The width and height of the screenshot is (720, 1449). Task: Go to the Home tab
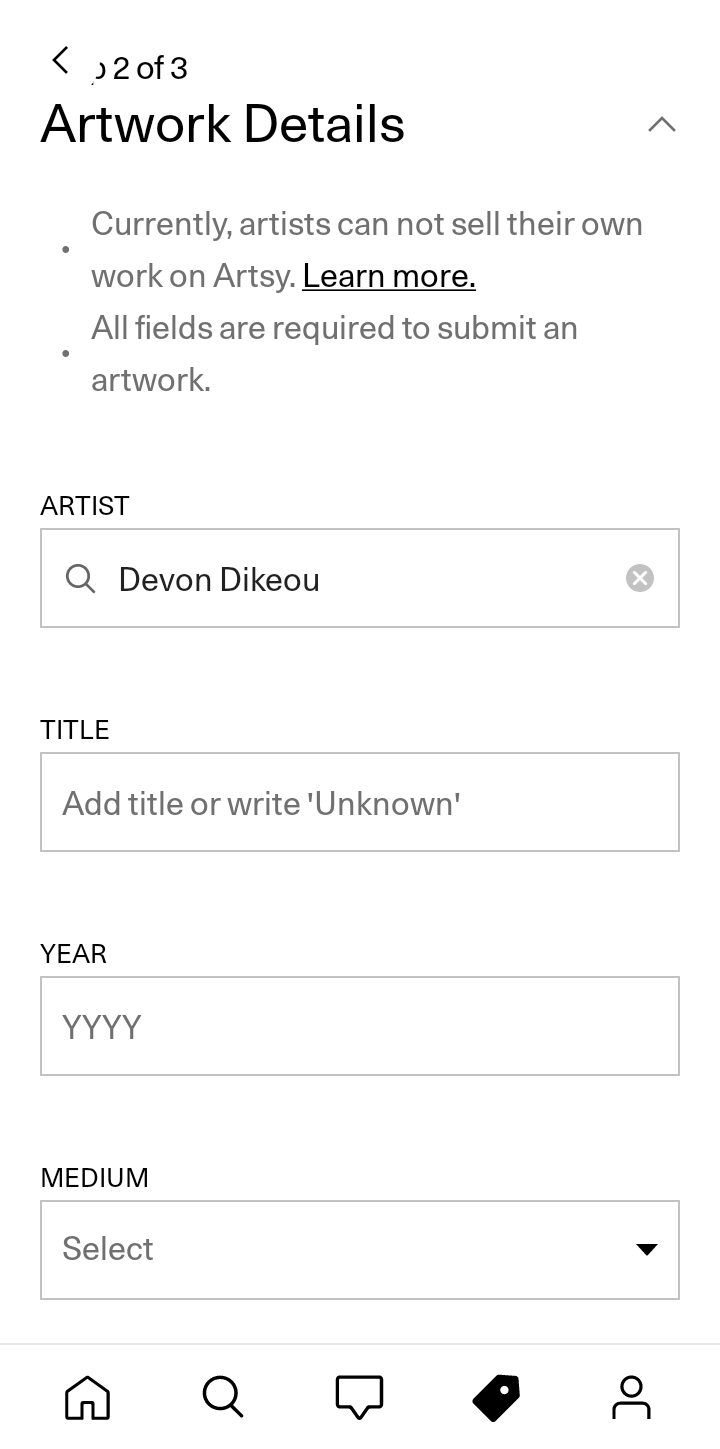coord(87,1397)
